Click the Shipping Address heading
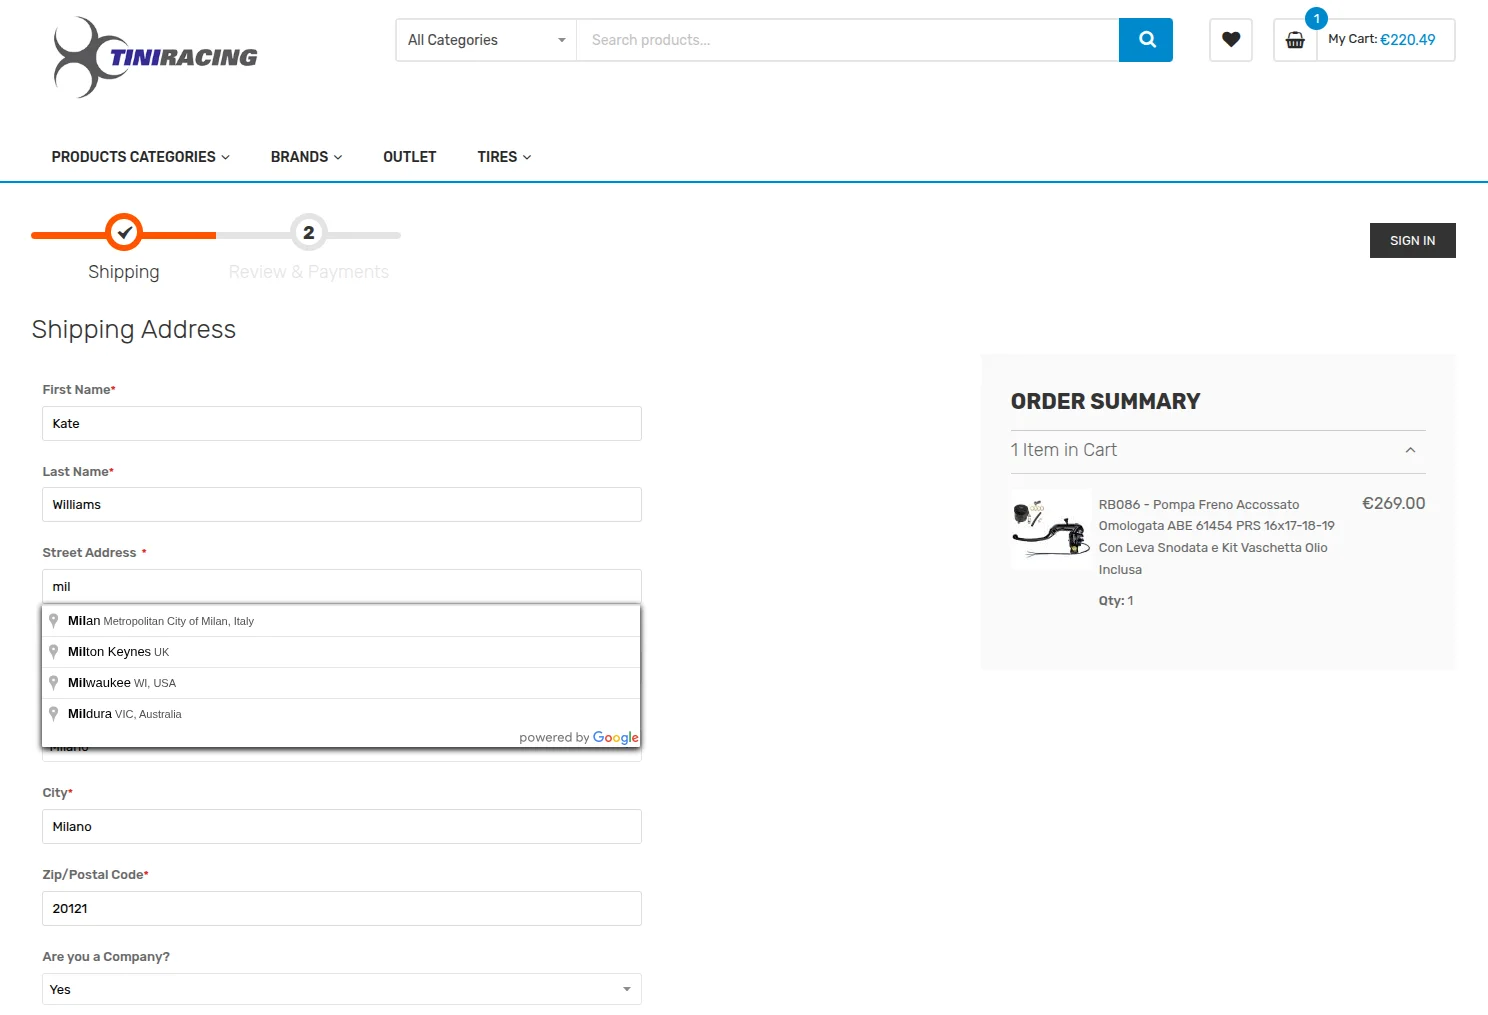Image resolution: width=1488 pixels, height=1015 pixels. pos(134,330)
